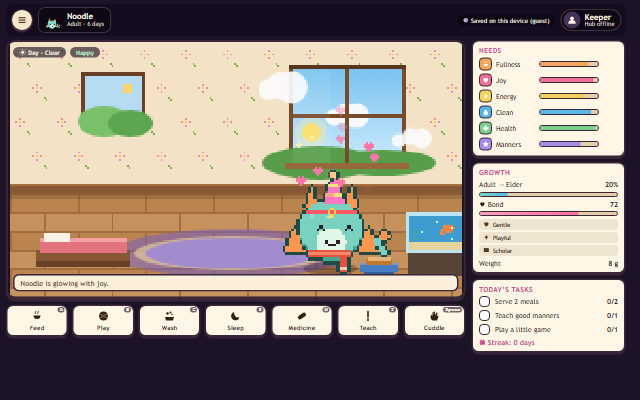
Task: Check the Serve 2 meals task
Action: 484,302
